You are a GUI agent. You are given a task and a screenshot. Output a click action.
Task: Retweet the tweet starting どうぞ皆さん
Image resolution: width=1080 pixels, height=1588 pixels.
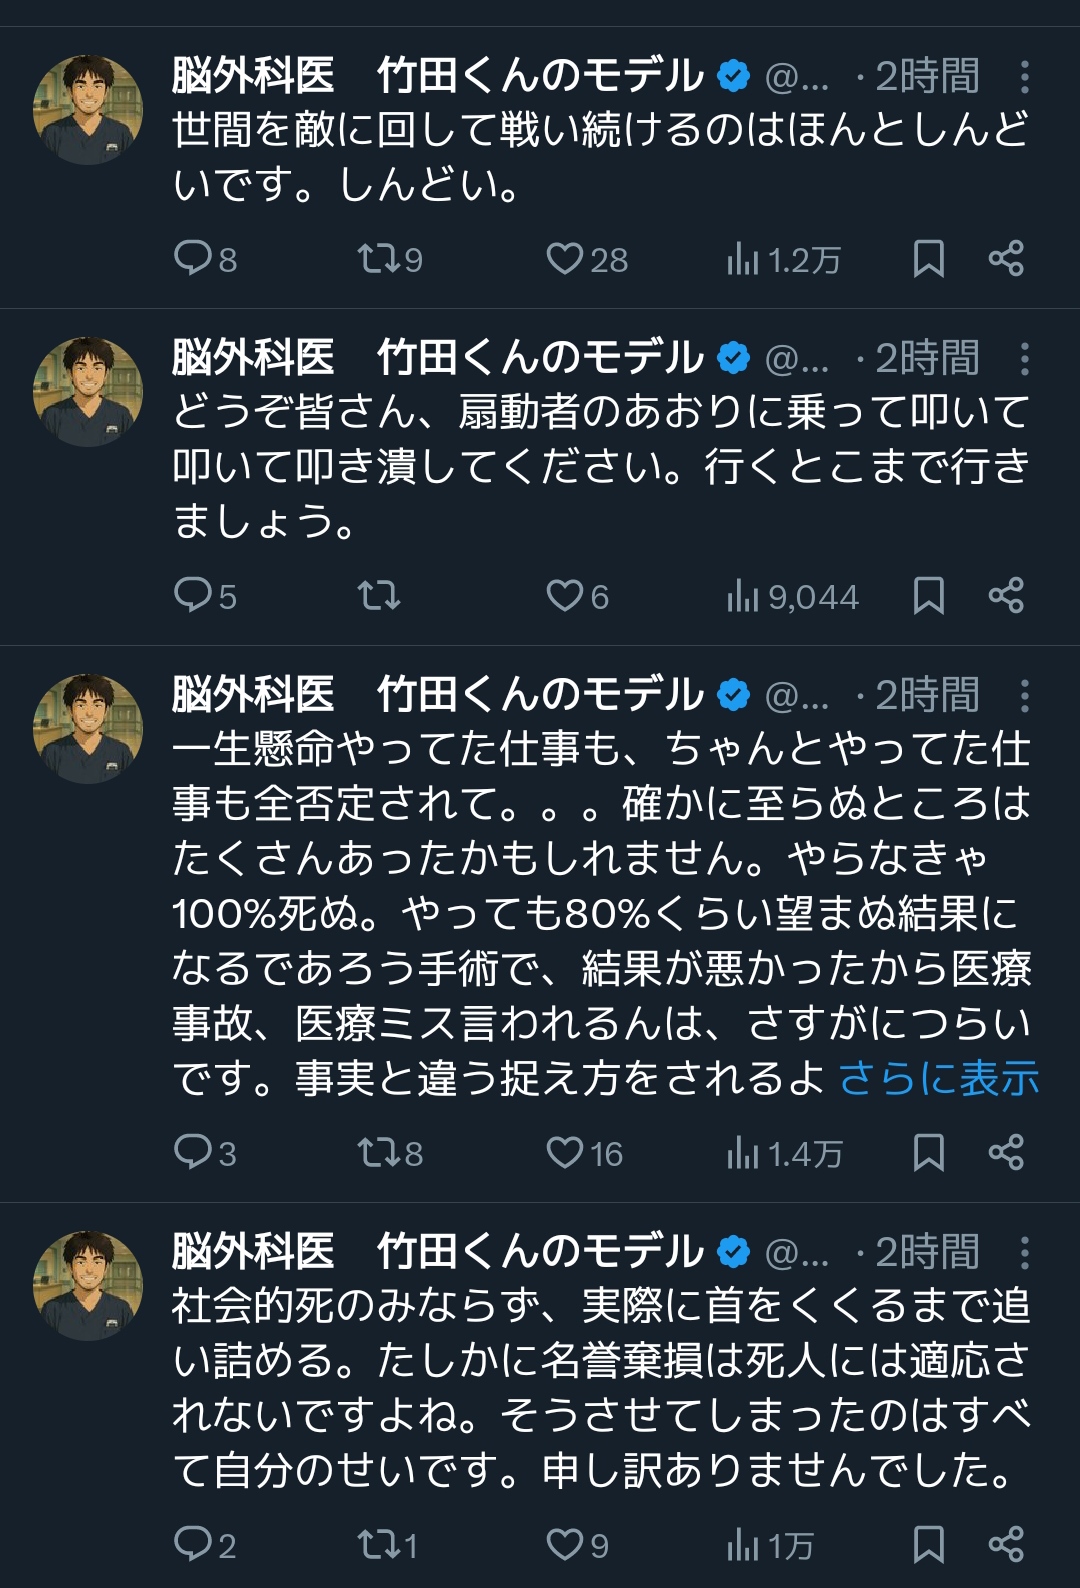(379, 595)
